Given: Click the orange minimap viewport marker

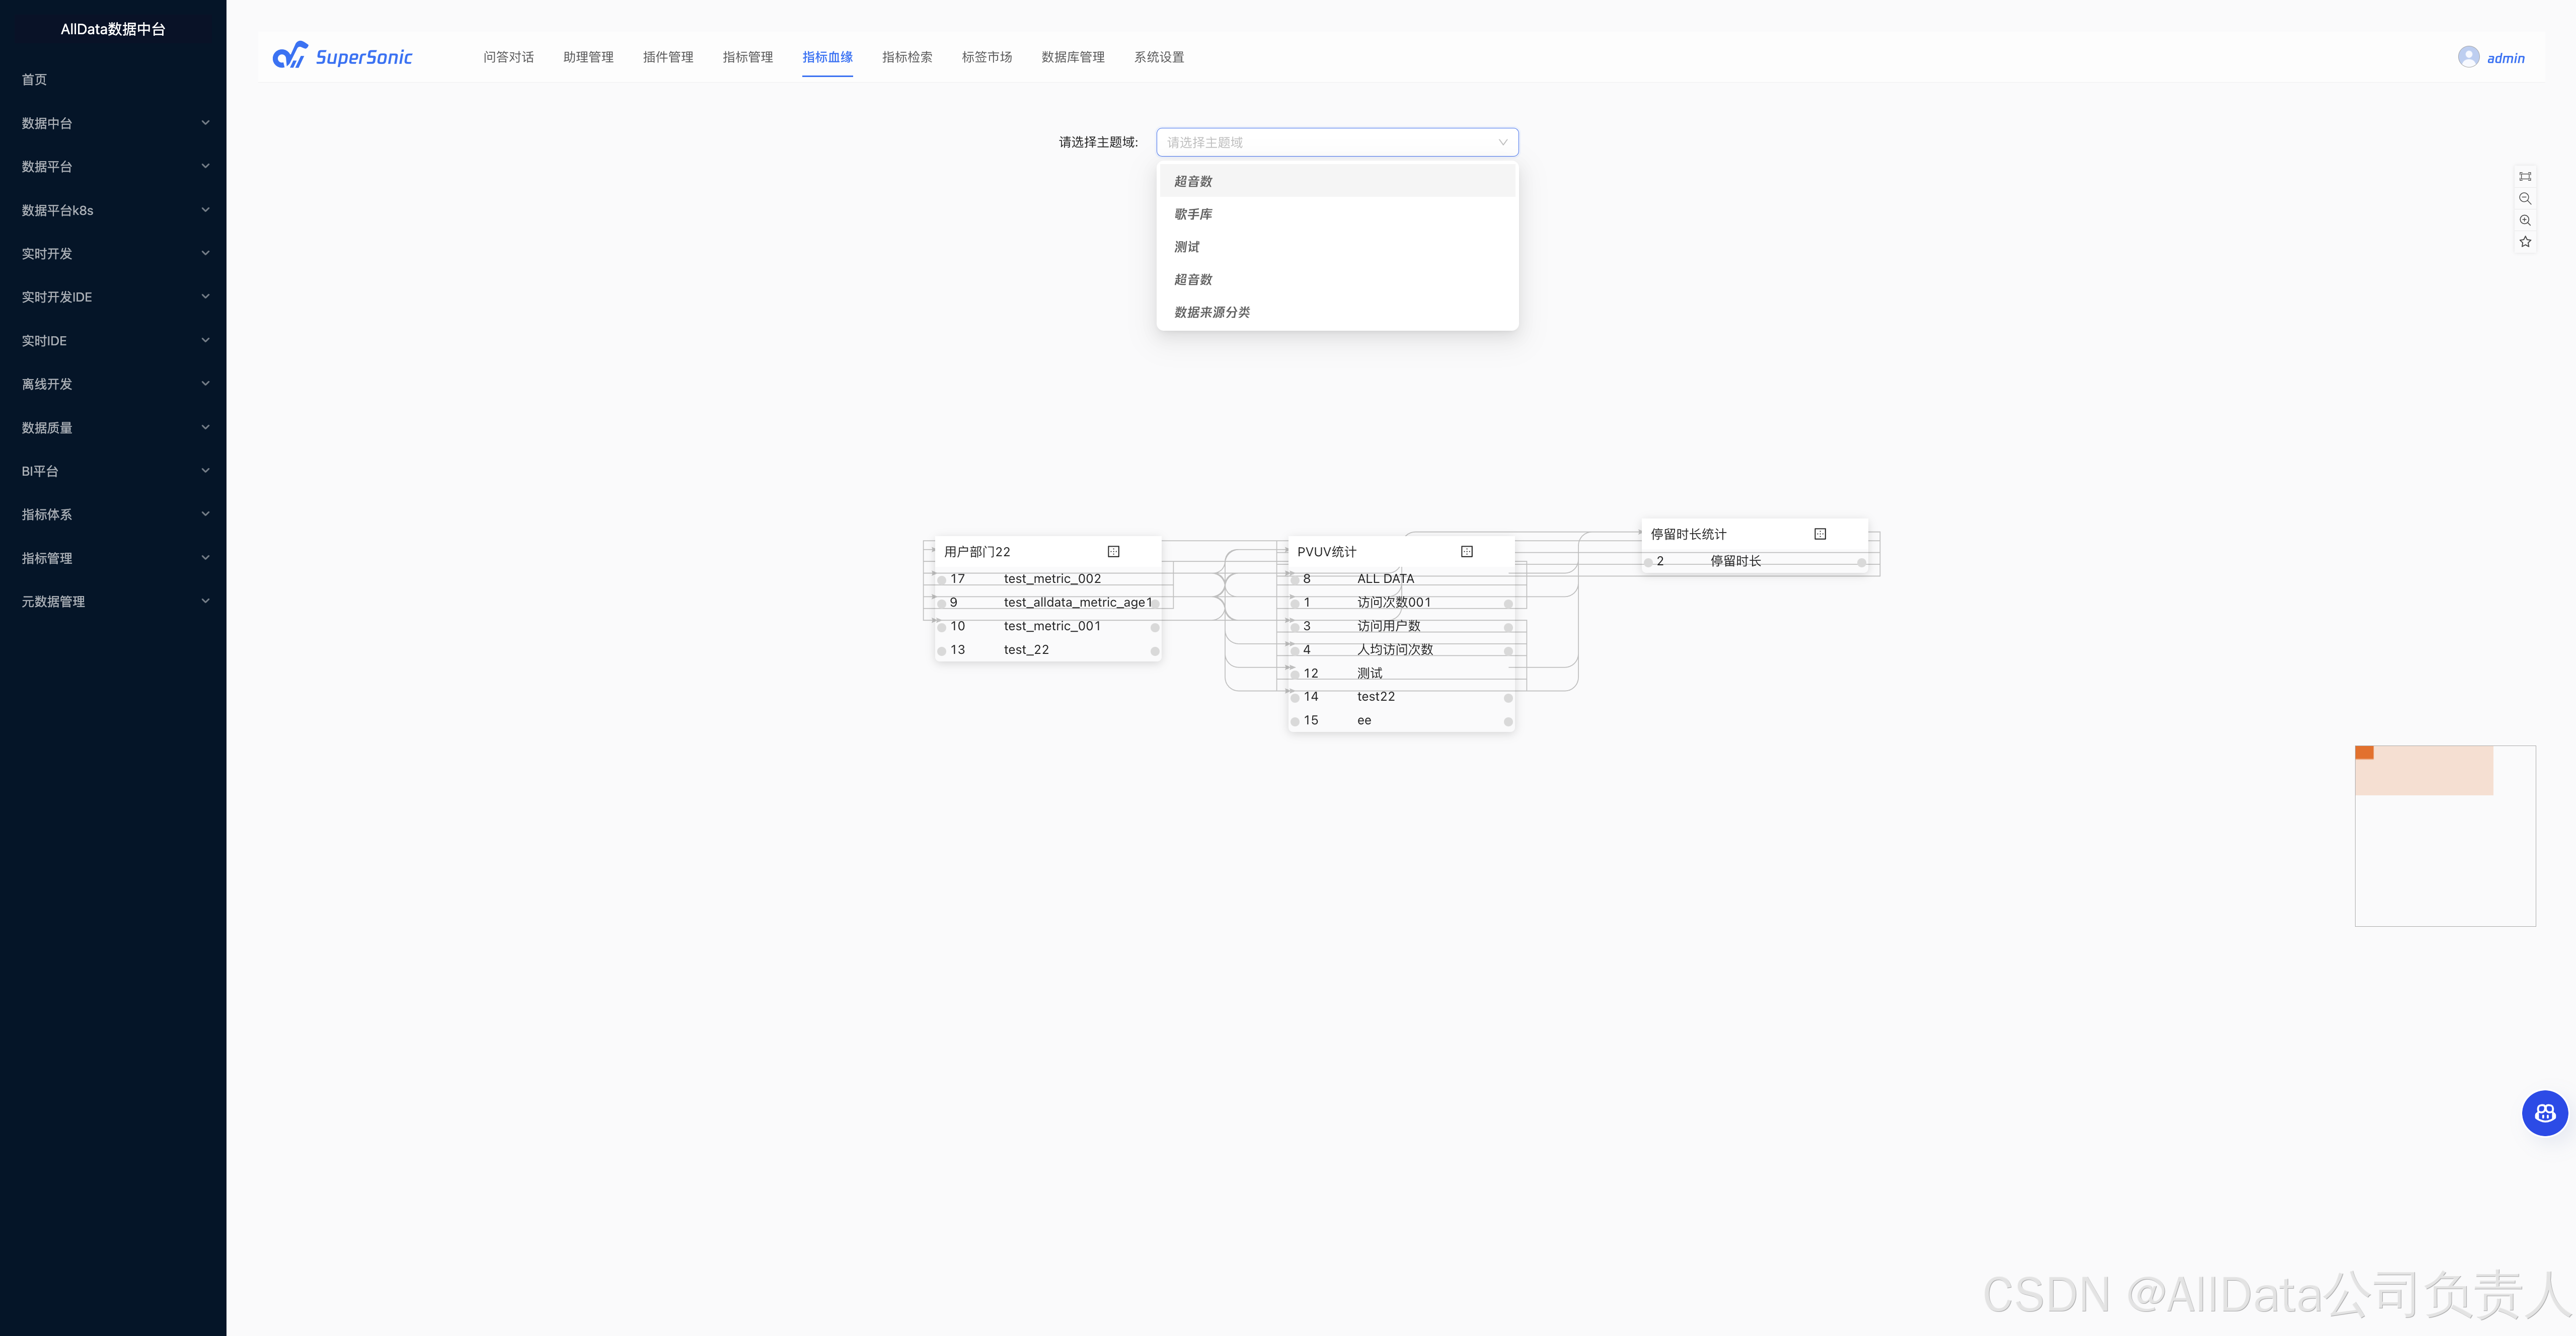Looking at the screenshot, I should click(x=2364, y=753).
